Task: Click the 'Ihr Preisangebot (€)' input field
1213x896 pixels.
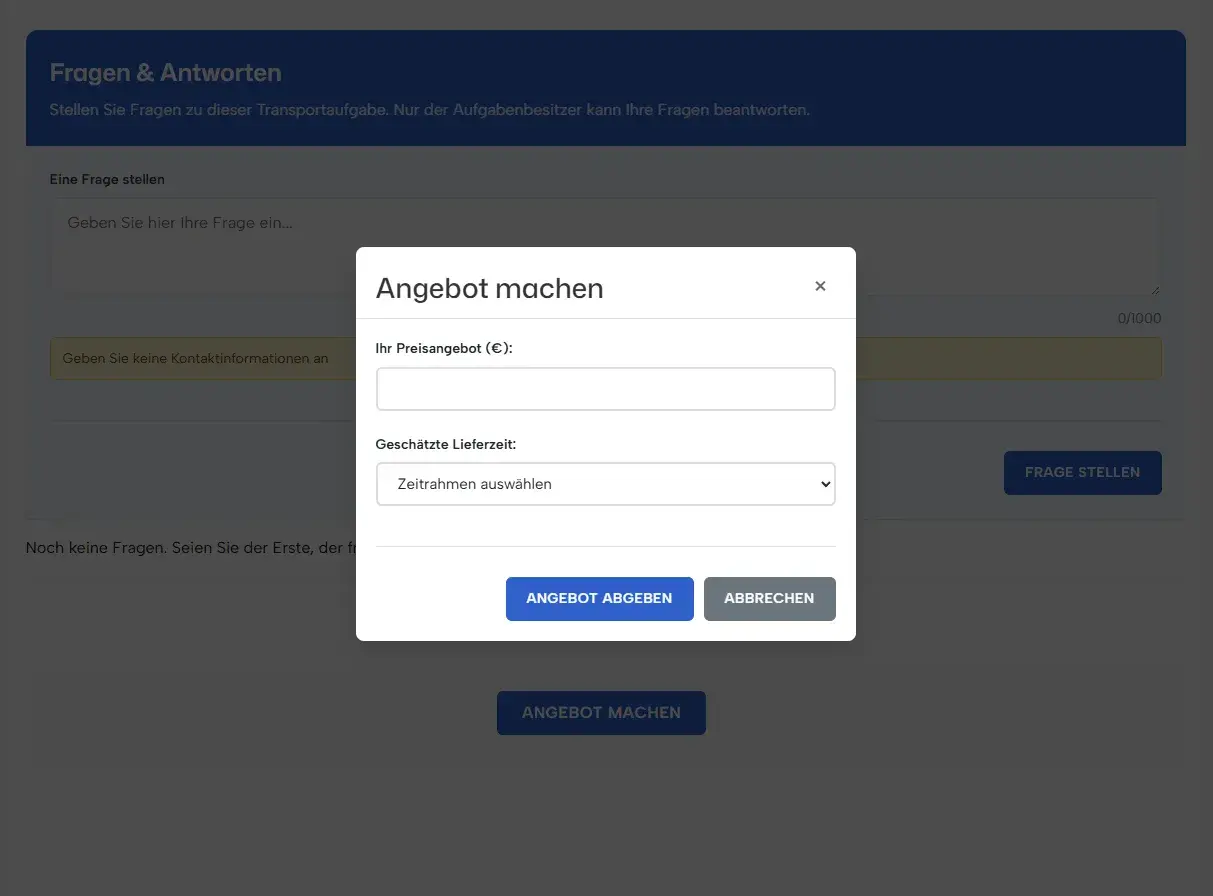Action: [605, 389]
